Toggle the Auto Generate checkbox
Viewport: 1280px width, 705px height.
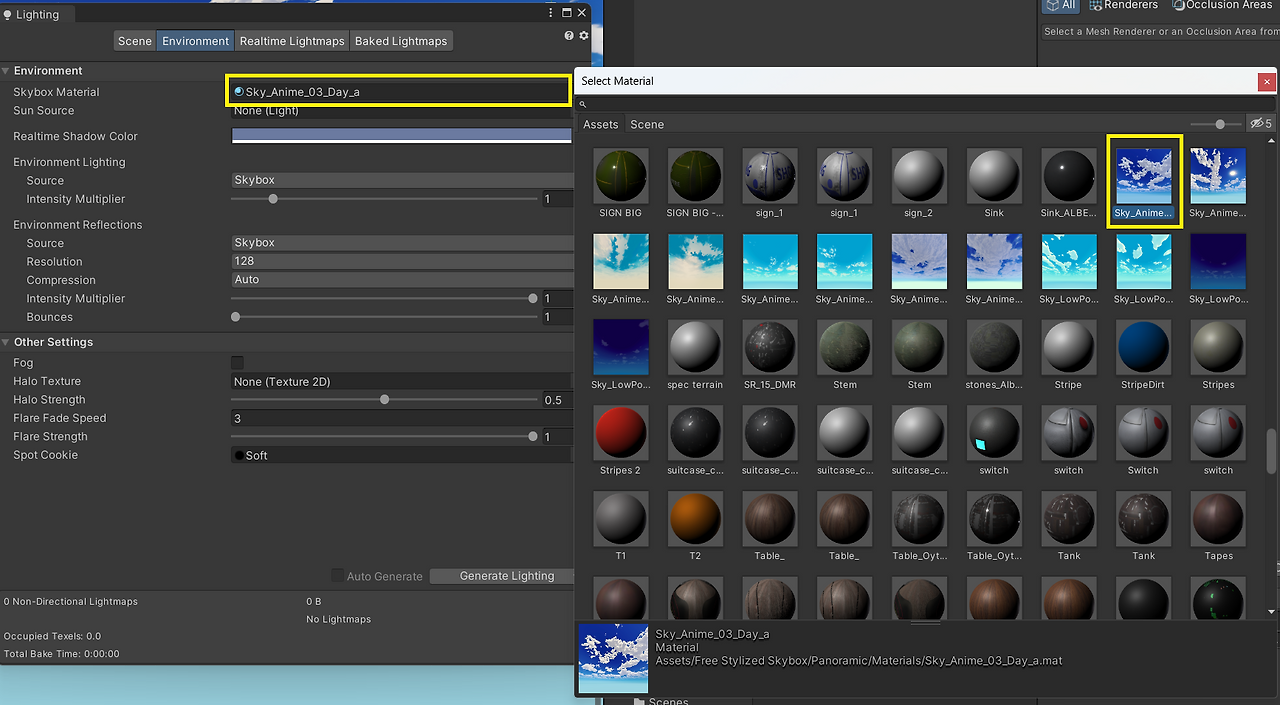(x=338, y=576)
